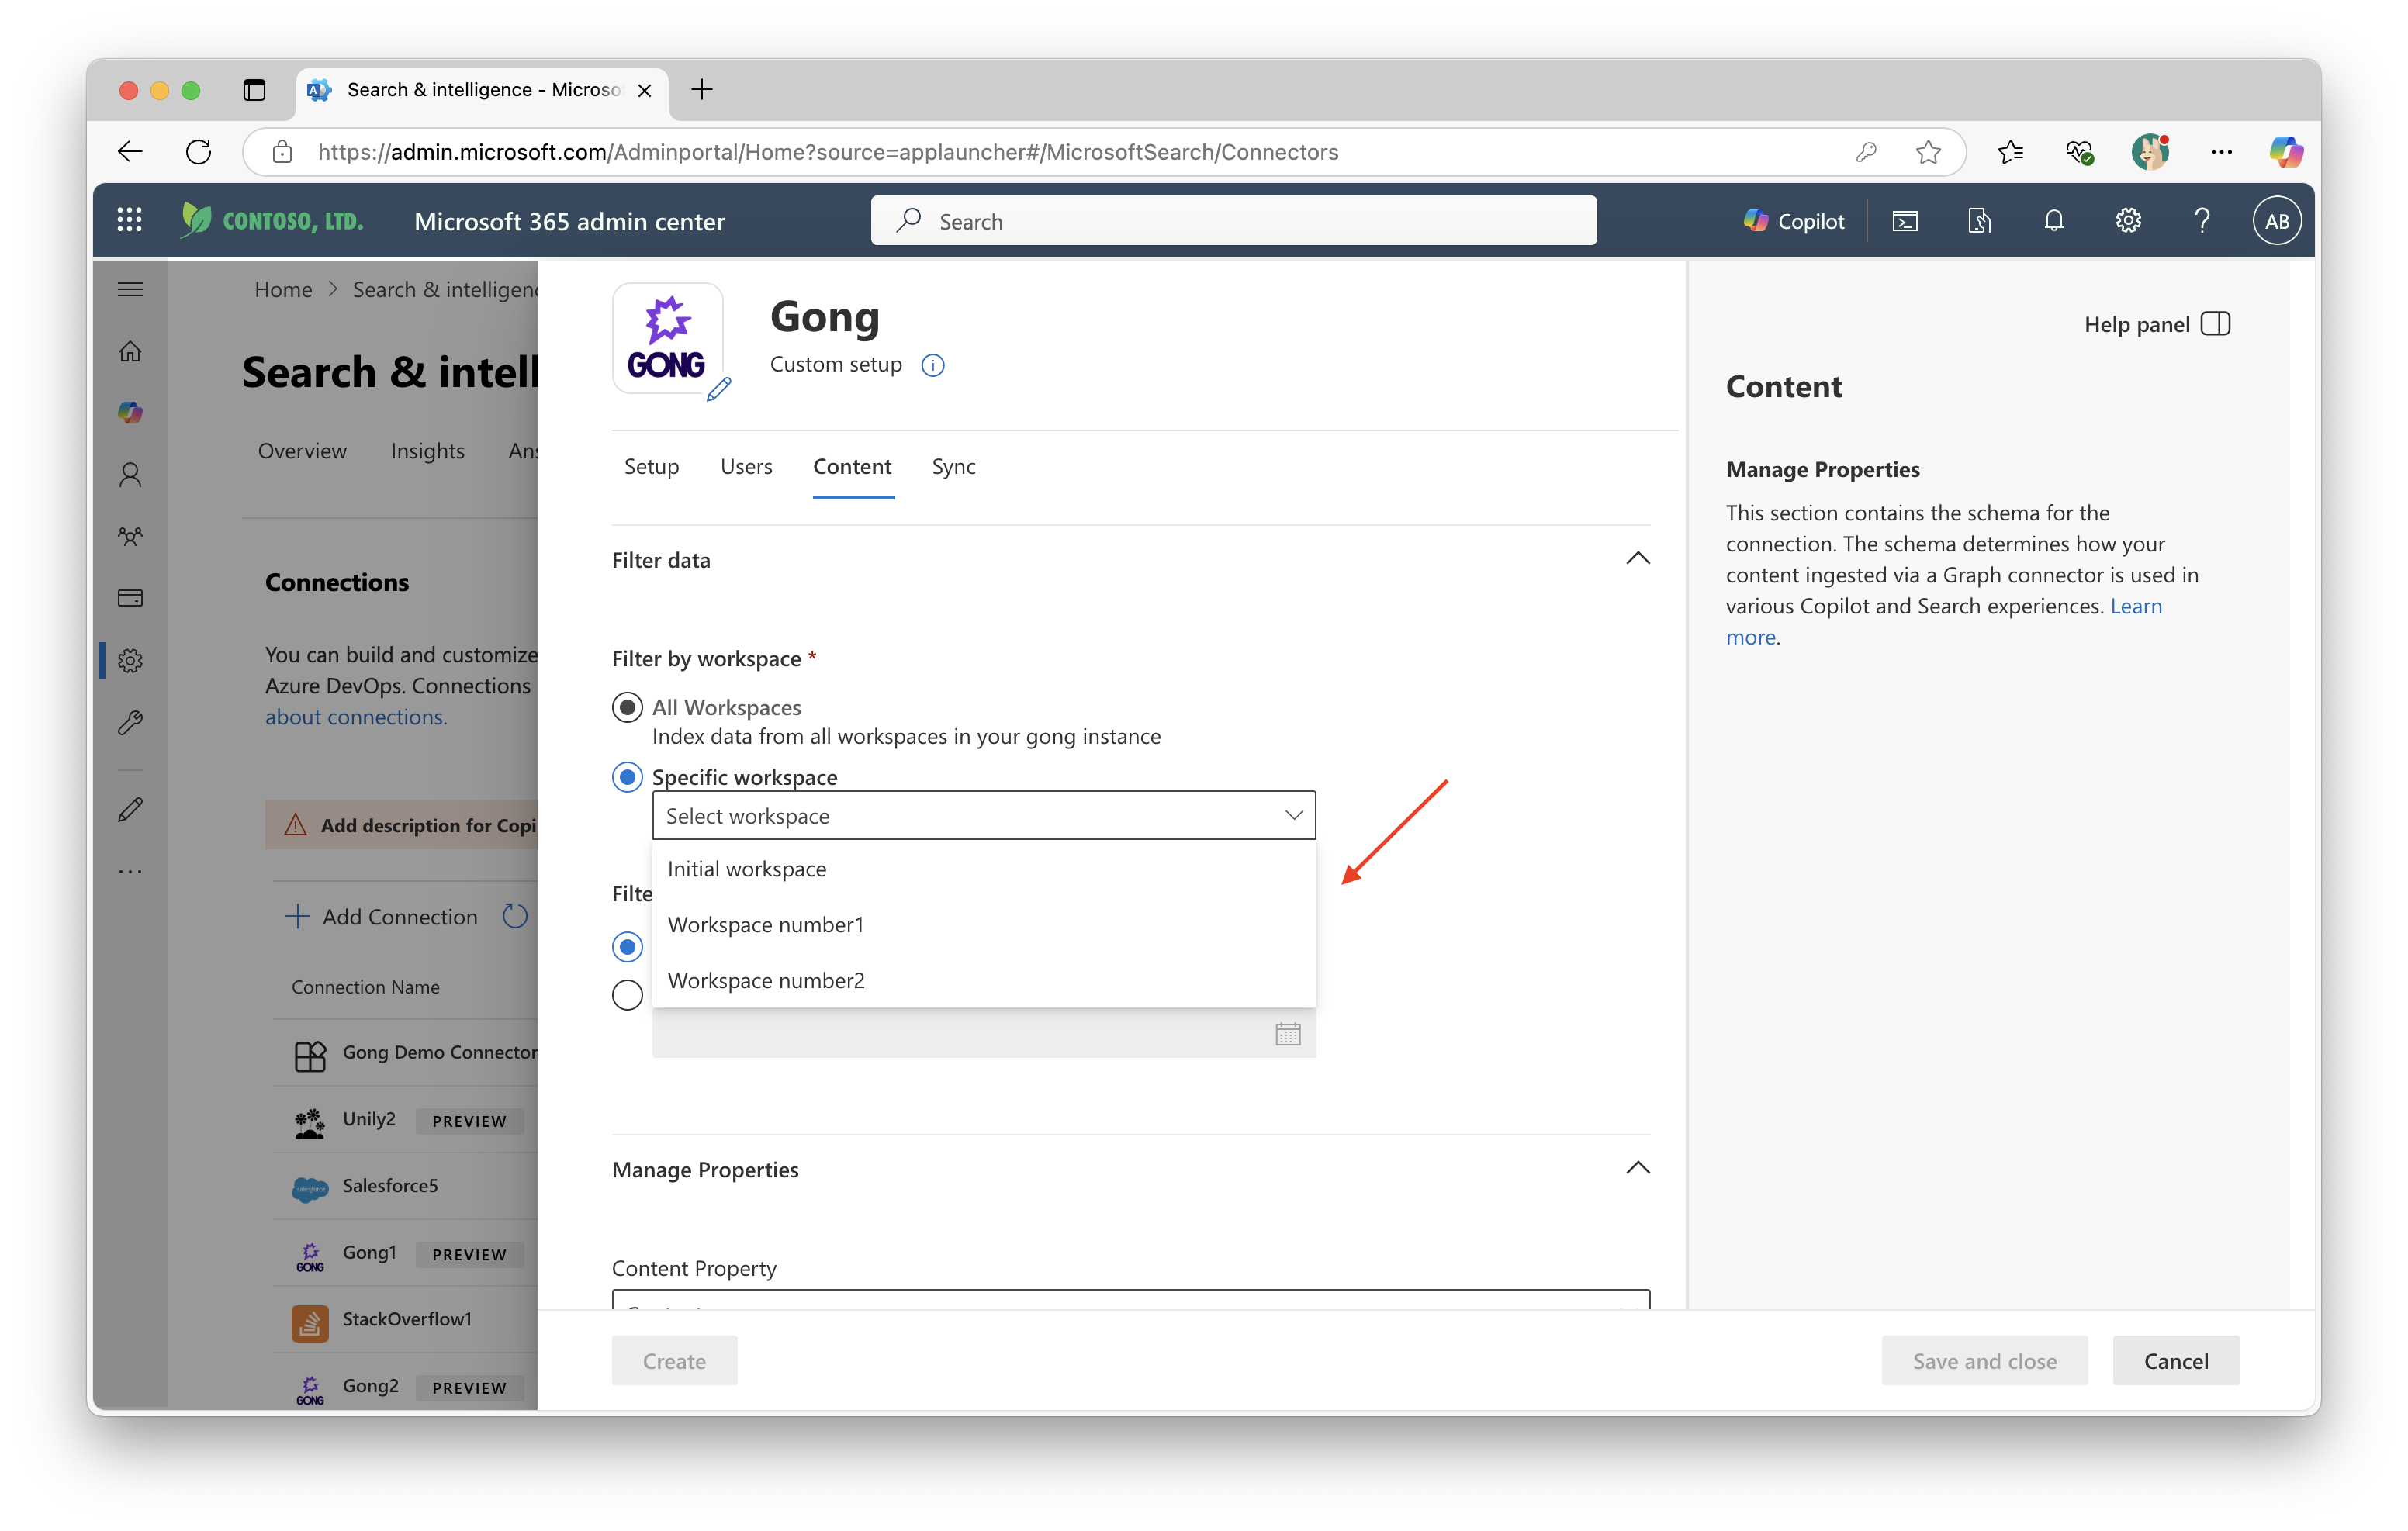
Task: Toggle the Help panel icon
Action: coord(2215,324)
